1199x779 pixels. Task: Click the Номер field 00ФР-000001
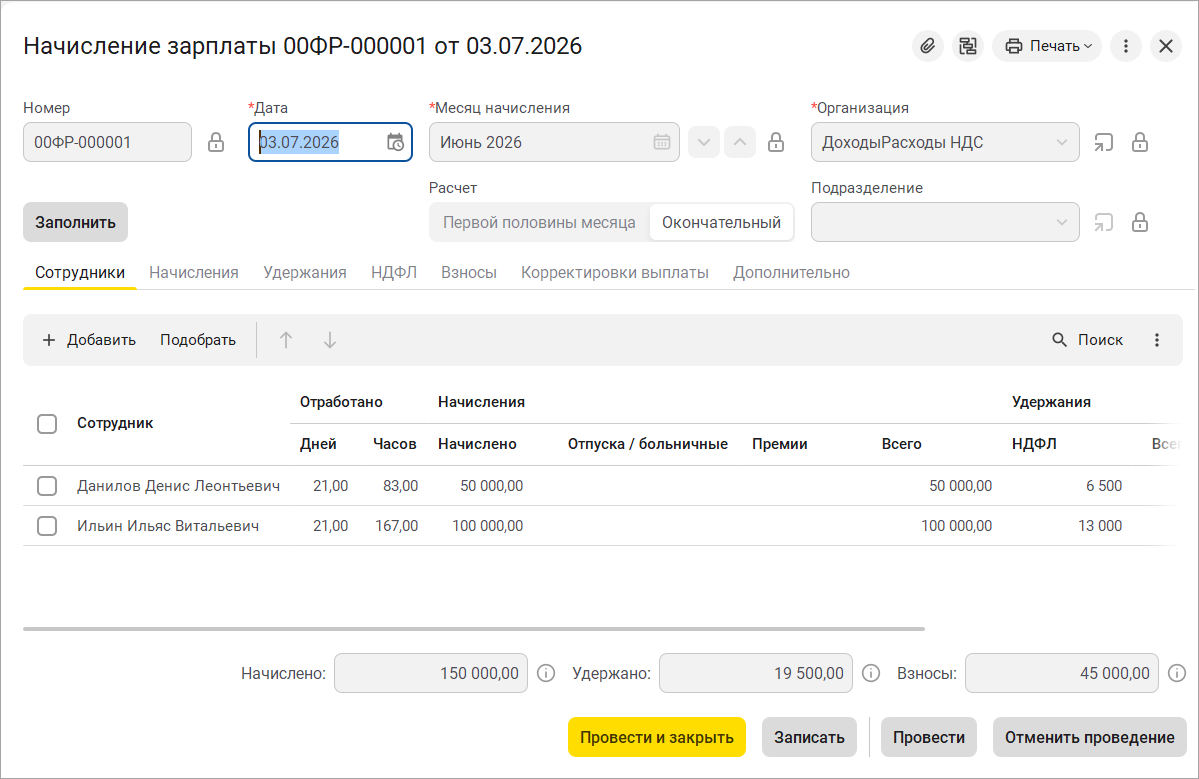pyautogui.click(x=107, y=142)
